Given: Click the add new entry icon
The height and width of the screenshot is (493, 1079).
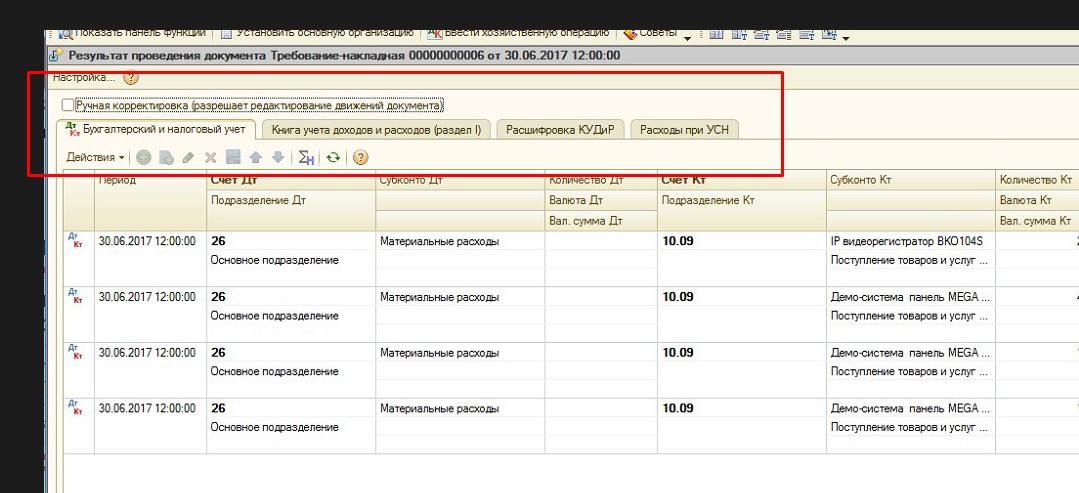Looking at the screenshot, I should 144,157.
